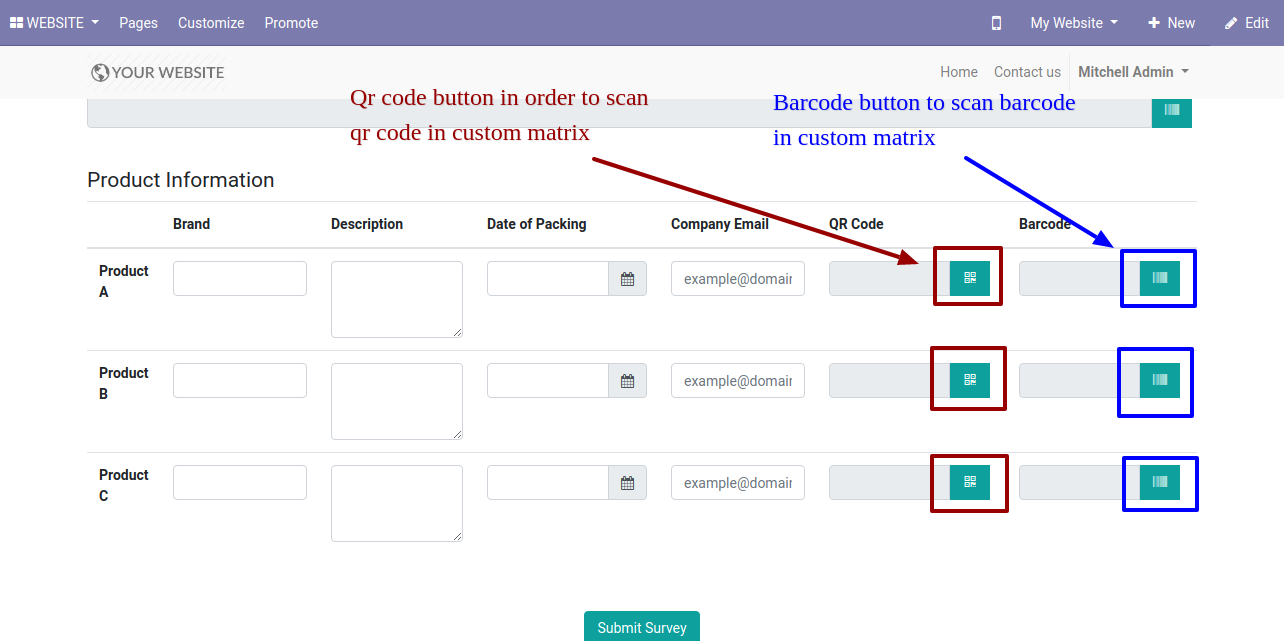This screenshot has height=641, width=1284.
Task: Focus the Company Email field for Product B
Action: coord(738,381)
